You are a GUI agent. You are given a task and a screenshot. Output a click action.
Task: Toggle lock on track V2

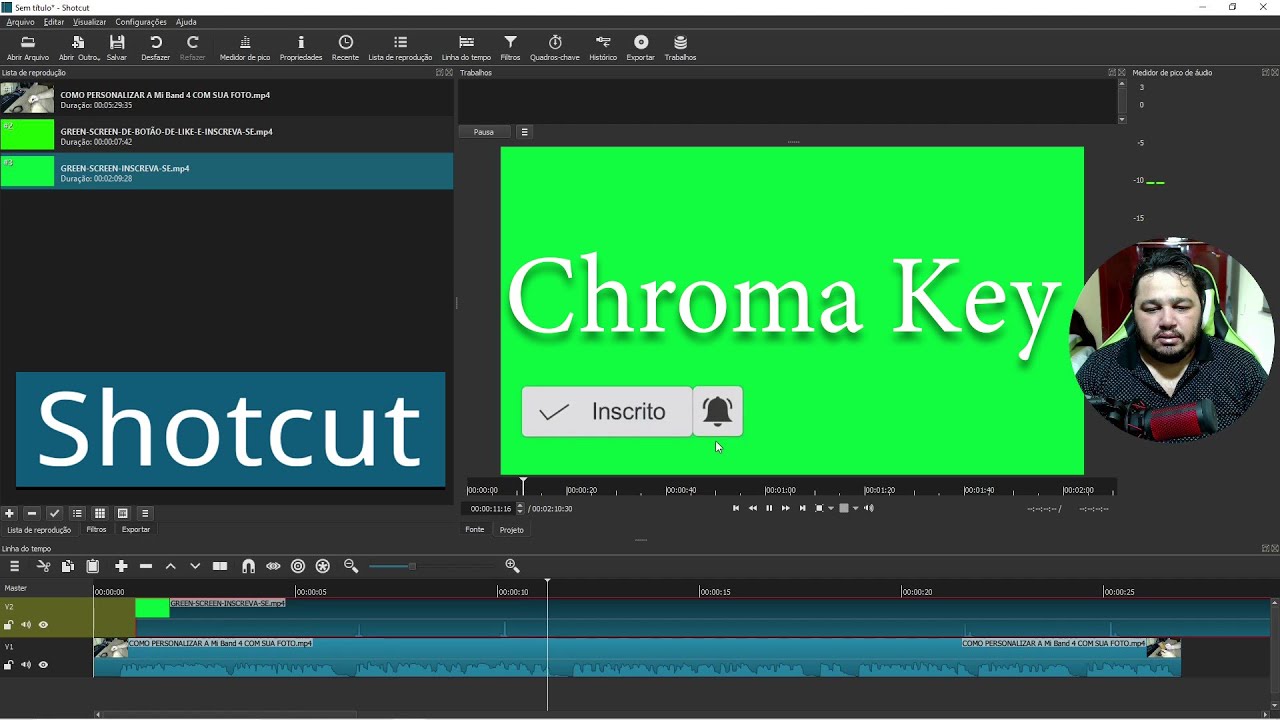pyautogui.click(x=9, y=625)
